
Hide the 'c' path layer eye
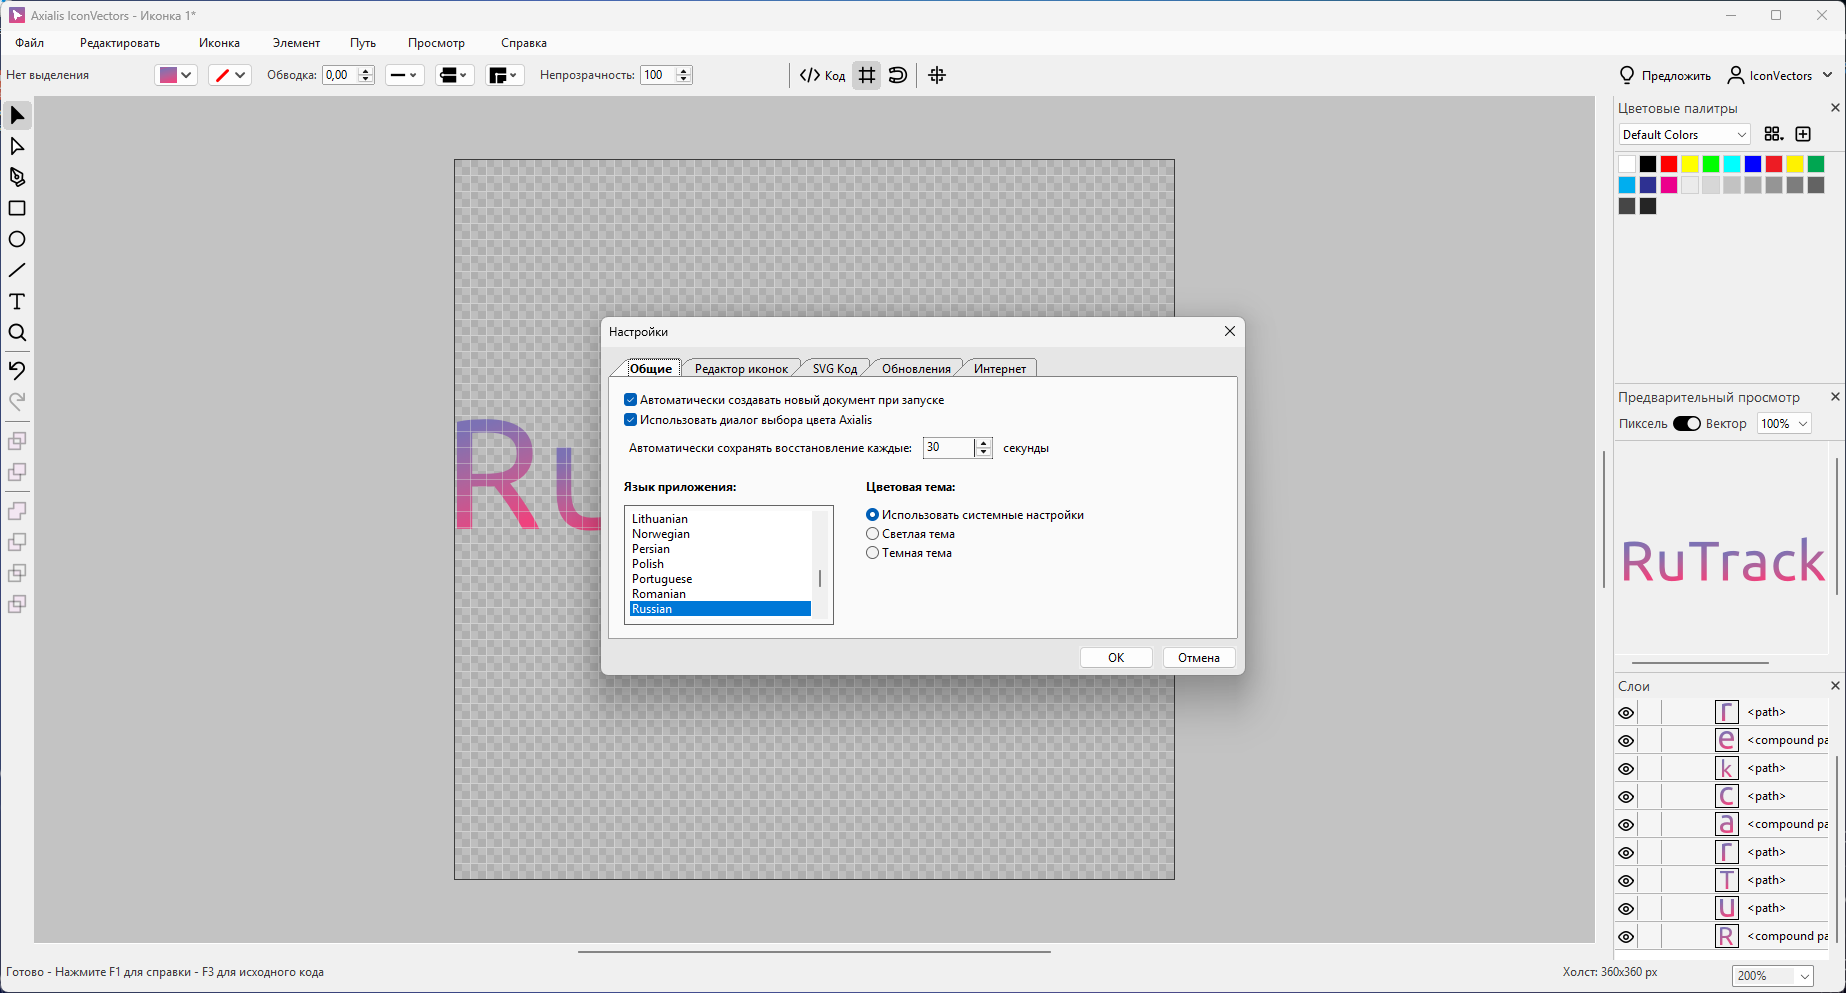click(1626, 797)
